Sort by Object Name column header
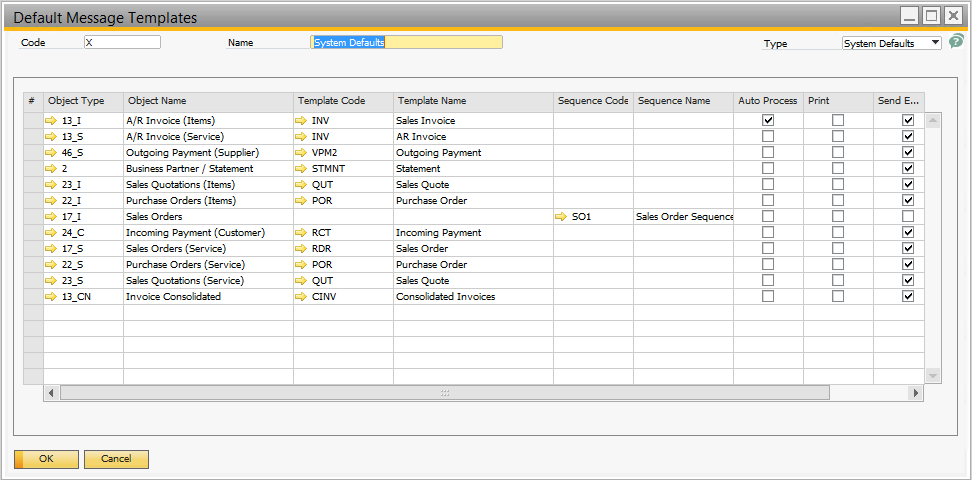The height and width of the screenshot is (480, 972). 208,102
